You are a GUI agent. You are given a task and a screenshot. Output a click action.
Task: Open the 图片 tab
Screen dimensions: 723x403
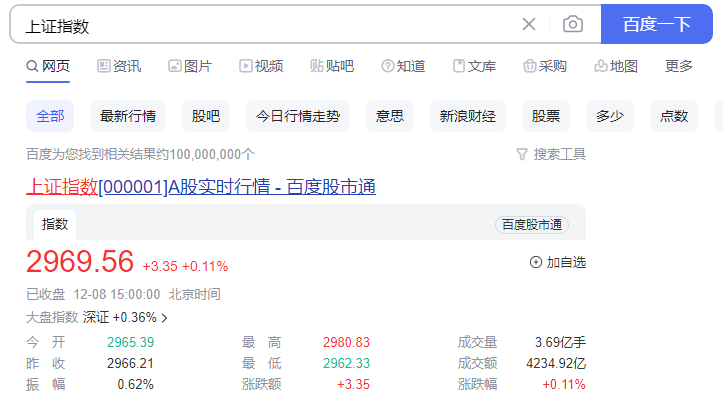190,66
